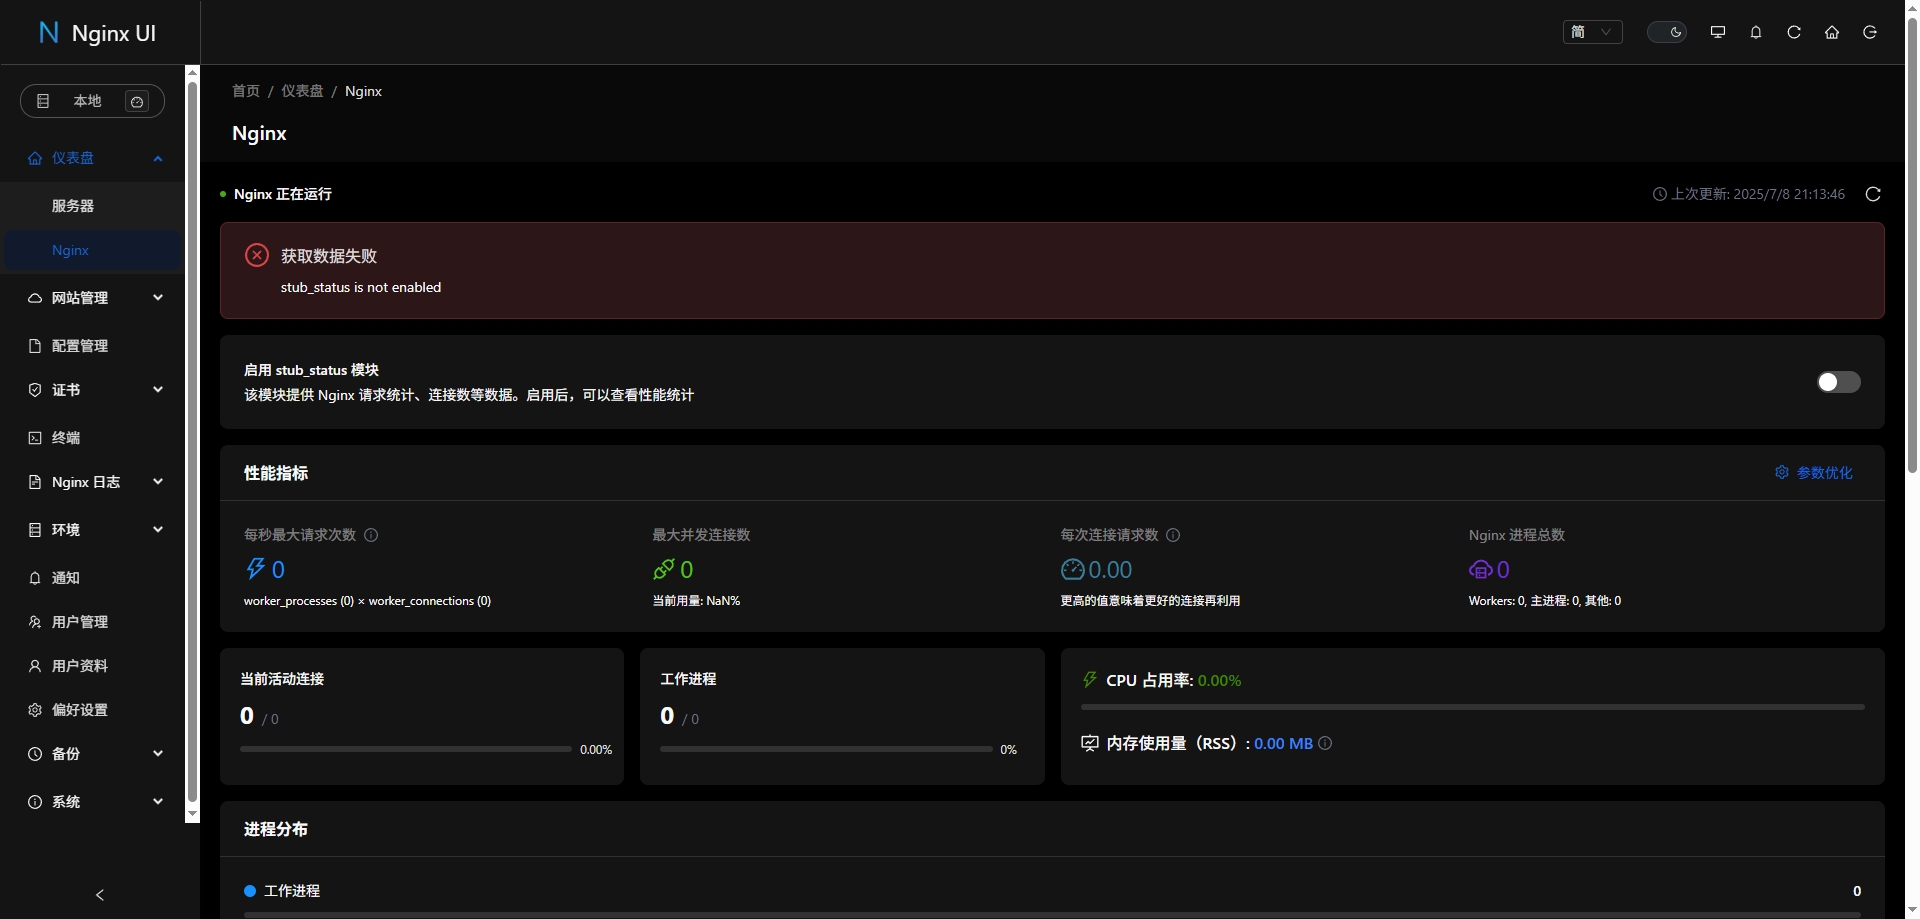Click 'worker_processes (0) × worker_connections (0)' text
Image resolution: width=1920 pixels, height=919 pixels.
367,601
